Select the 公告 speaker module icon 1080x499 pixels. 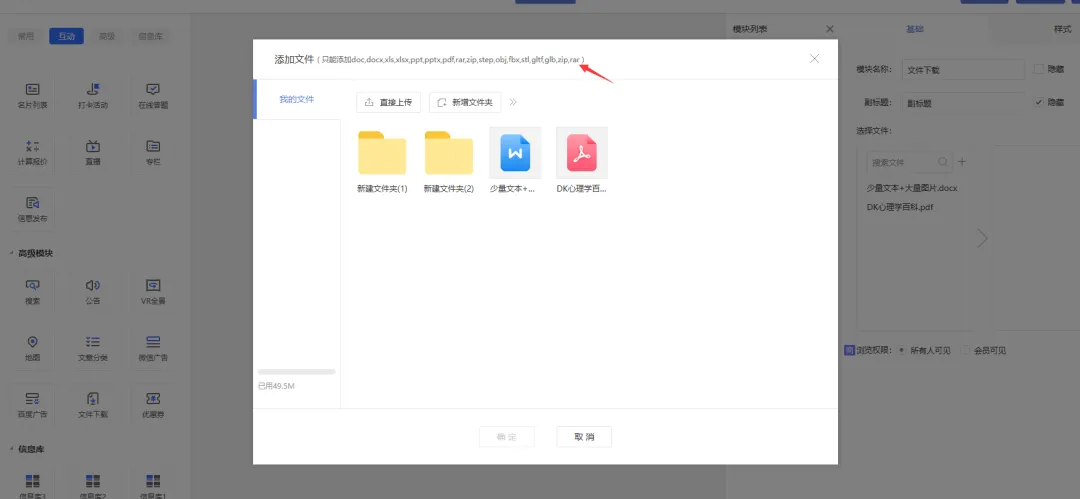pos(93,285)
